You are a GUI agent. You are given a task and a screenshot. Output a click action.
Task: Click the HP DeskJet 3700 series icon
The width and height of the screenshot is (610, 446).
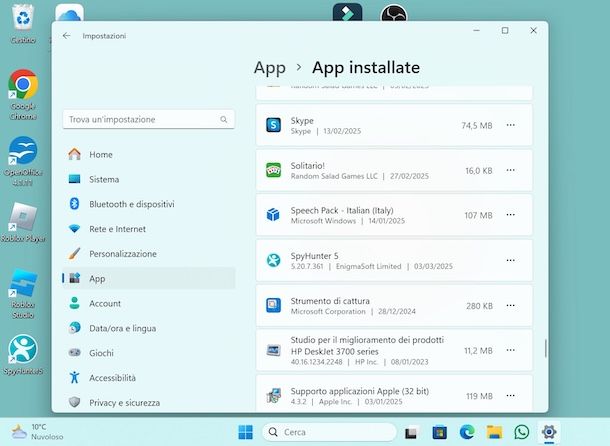[x=273, y=350]
